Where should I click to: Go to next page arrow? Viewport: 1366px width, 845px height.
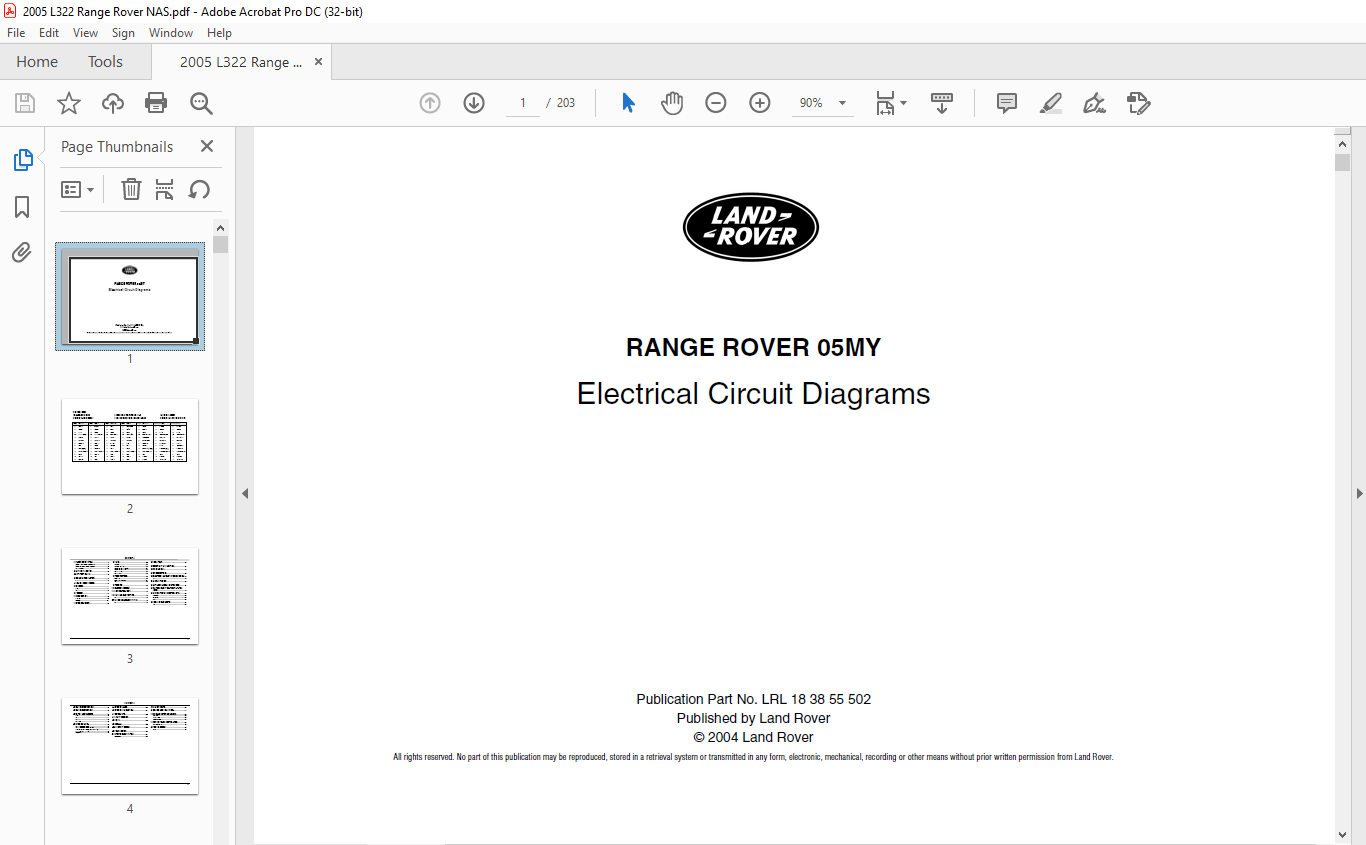pyautogui.click(x=474, y=103)
